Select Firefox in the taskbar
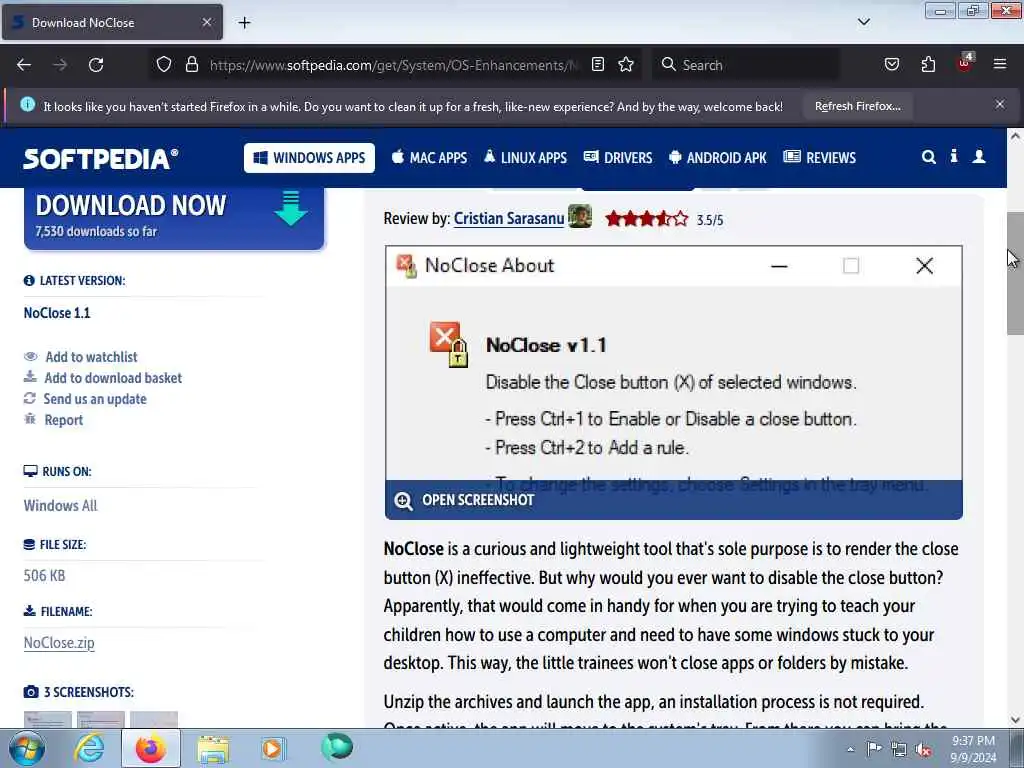The height and width of the screenshot is (768, 1024). click(x=151, y=748)
